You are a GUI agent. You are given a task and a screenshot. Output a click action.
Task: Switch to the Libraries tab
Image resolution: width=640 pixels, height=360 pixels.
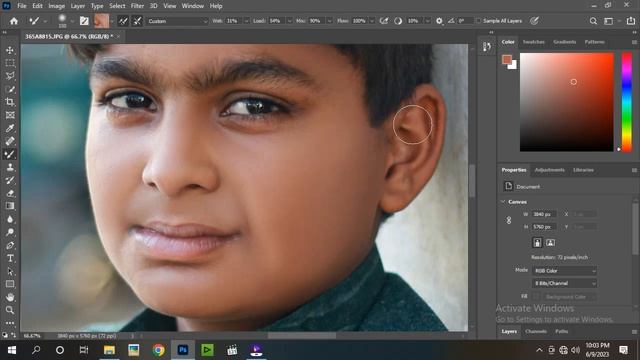click(583, 170)
